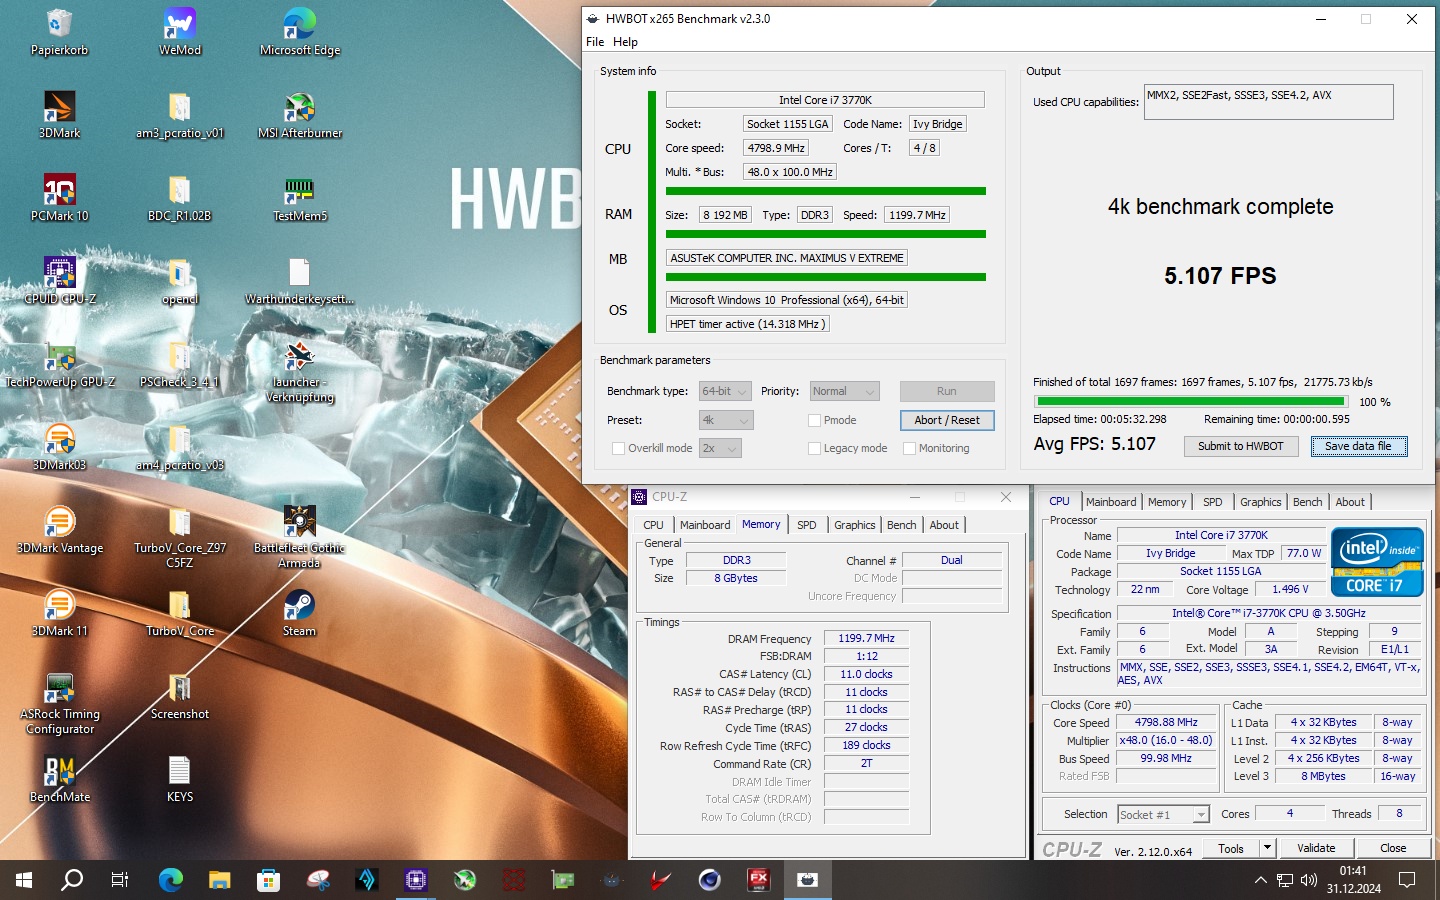Open the Windows Start menu
This screenshot has width=1440, height=900.
(24, 880)
